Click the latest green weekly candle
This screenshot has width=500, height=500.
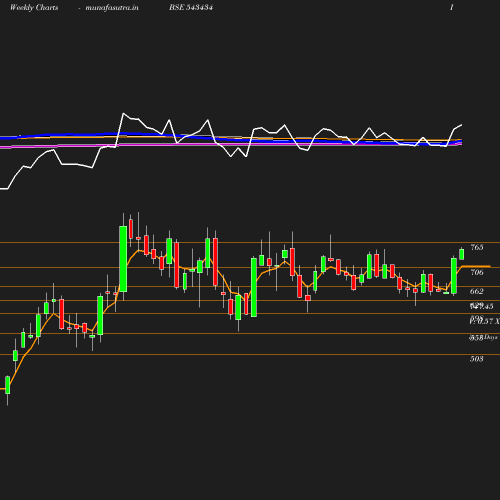click(462, 254)
